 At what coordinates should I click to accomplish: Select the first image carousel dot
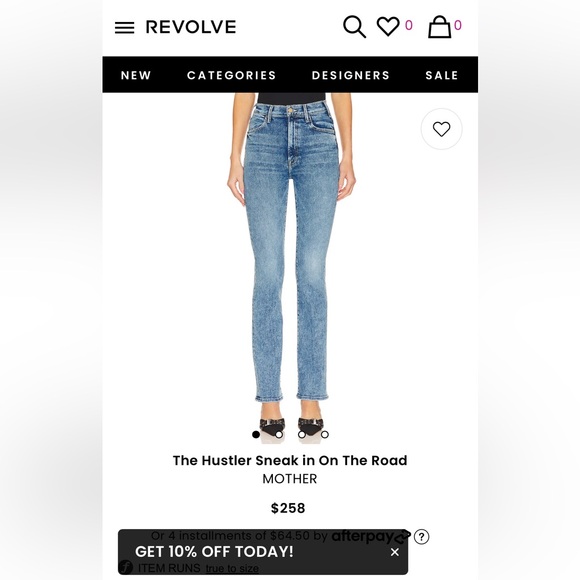point(256,434)
